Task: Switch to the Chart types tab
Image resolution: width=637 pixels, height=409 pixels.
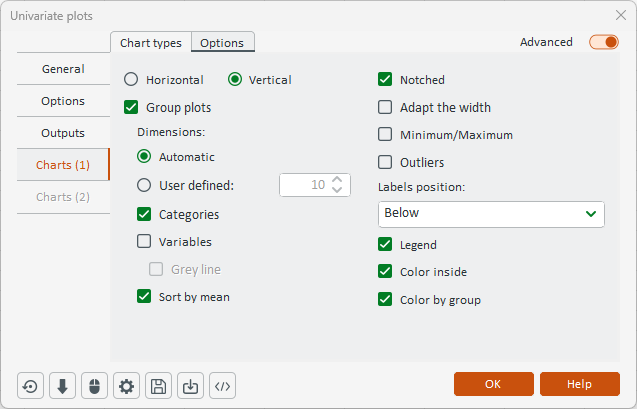Action: tap(151, 42)
